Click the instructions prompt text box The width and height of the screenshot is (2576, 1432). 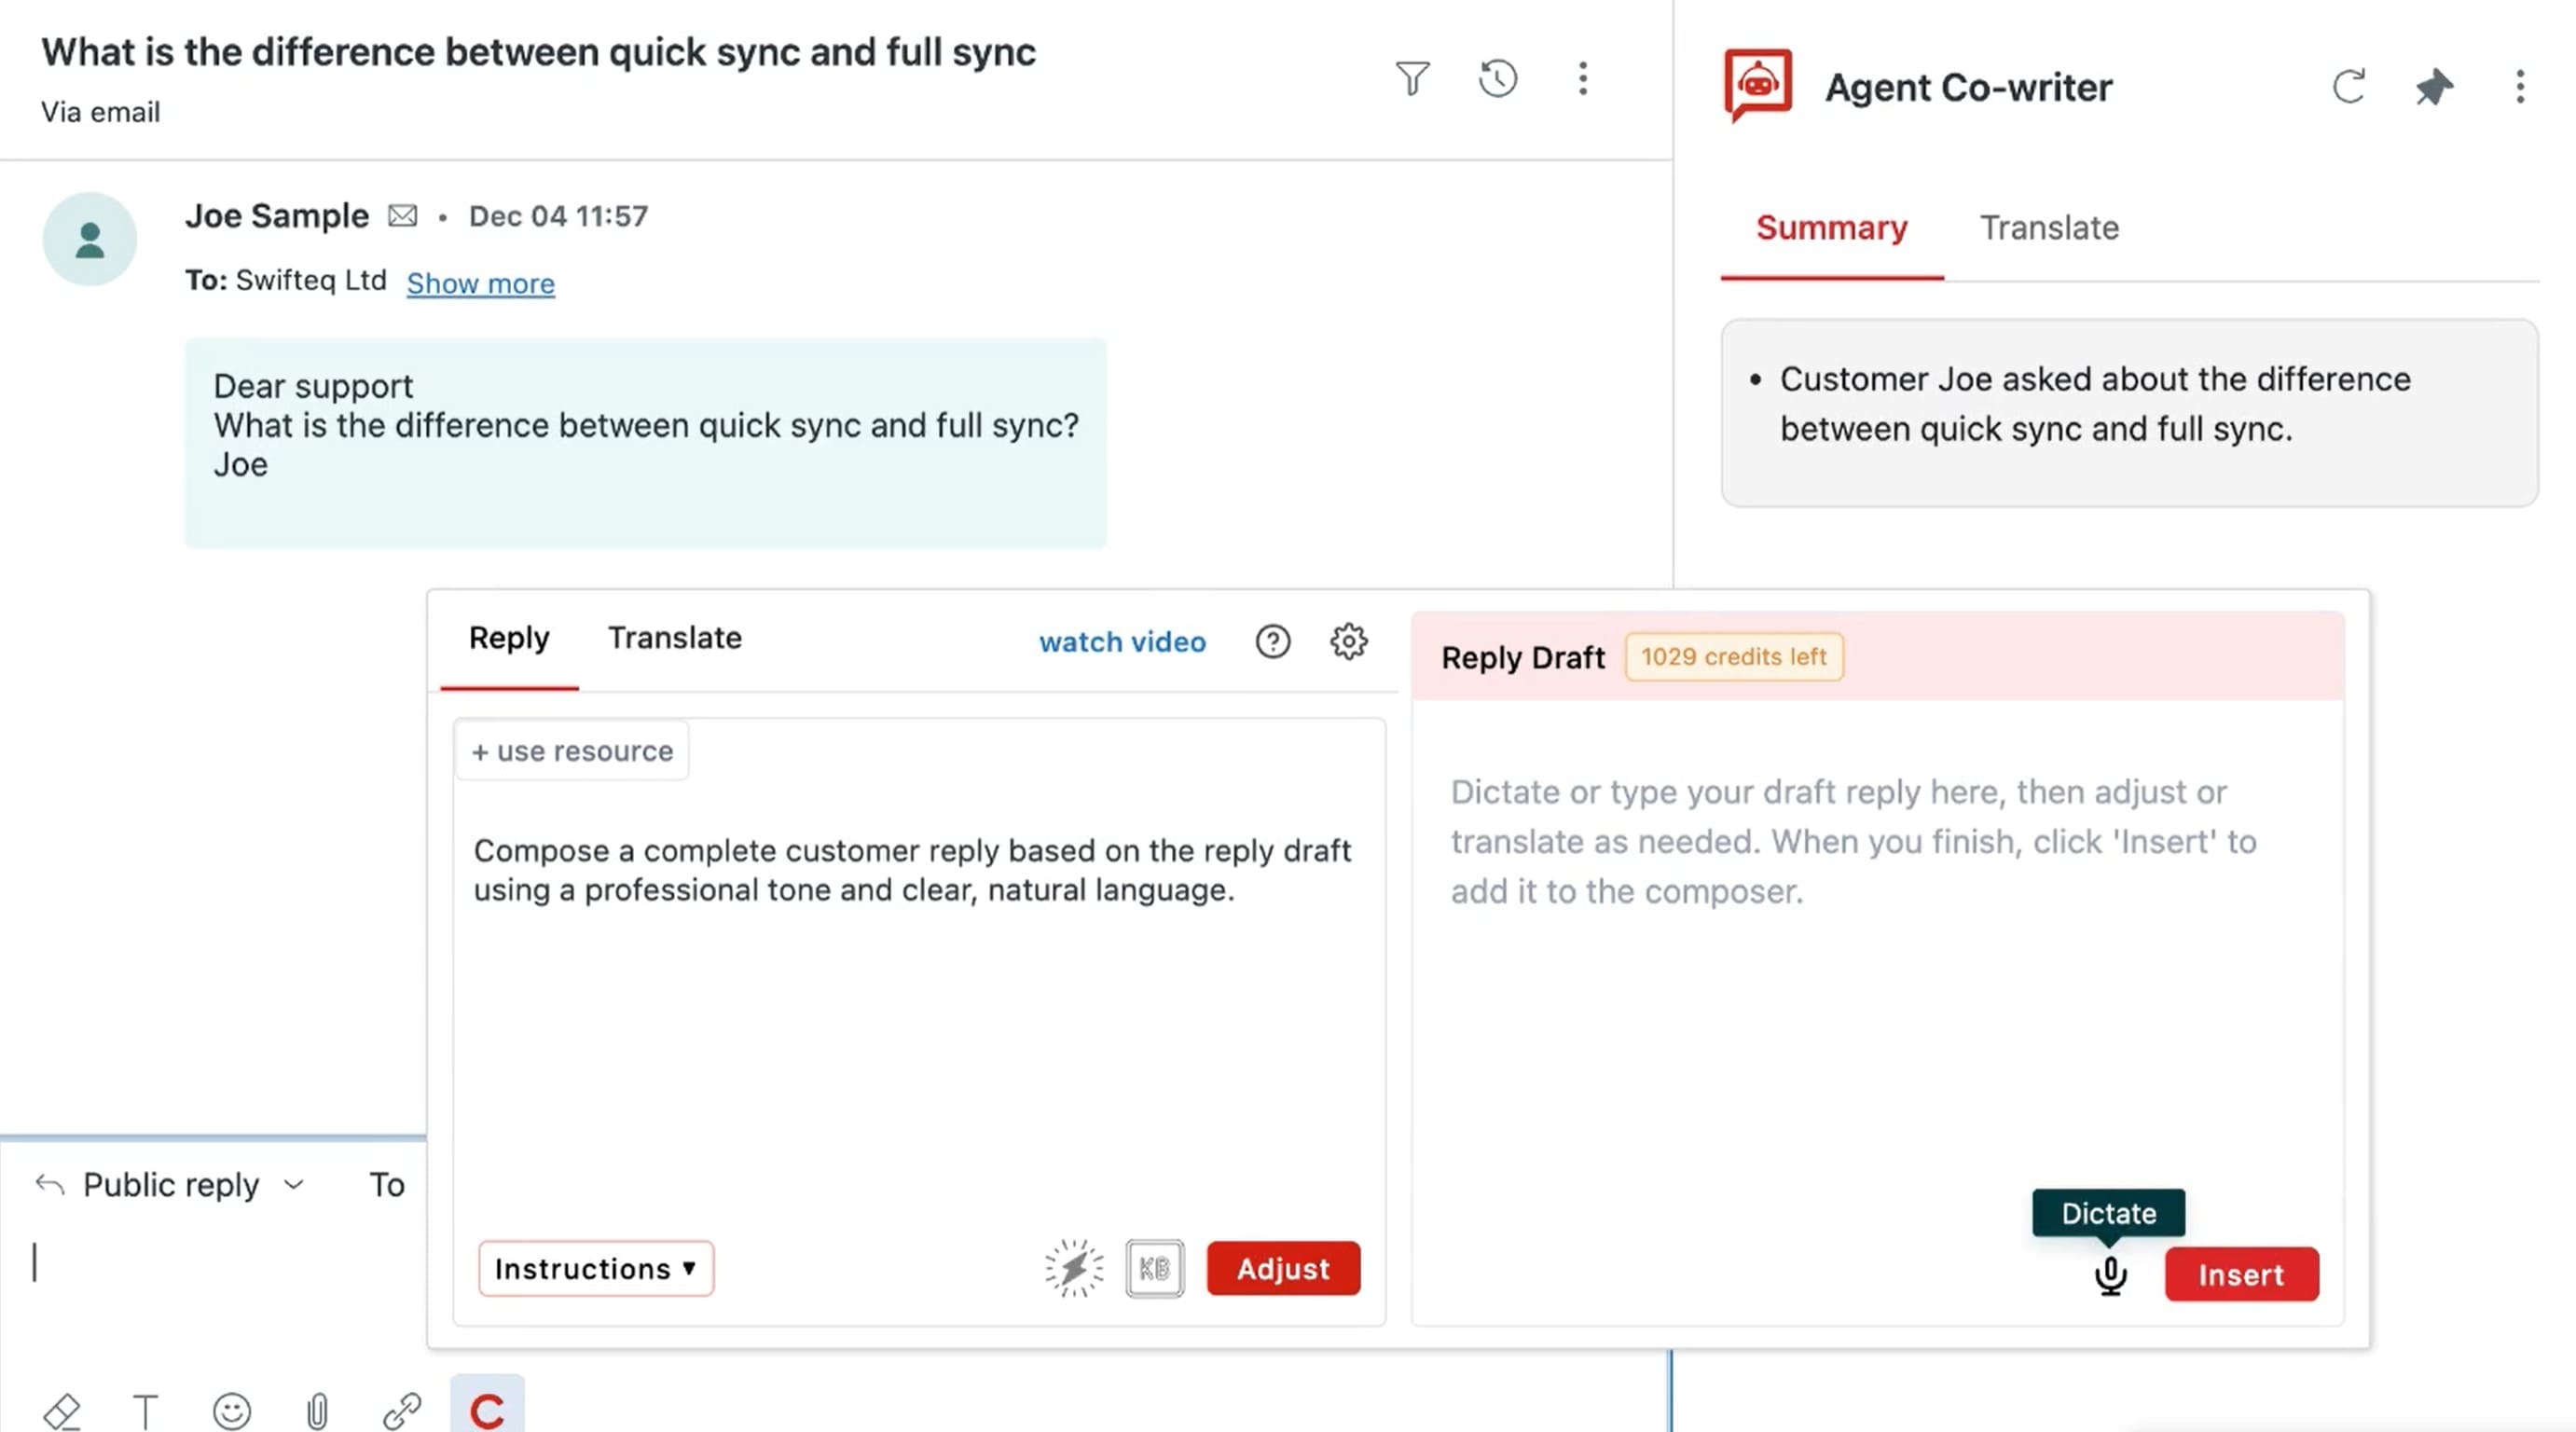point(918,1010)
